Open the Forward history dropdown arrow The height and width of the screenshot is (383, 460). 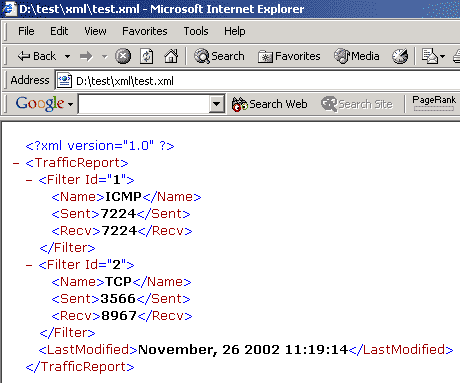(105, 56)
